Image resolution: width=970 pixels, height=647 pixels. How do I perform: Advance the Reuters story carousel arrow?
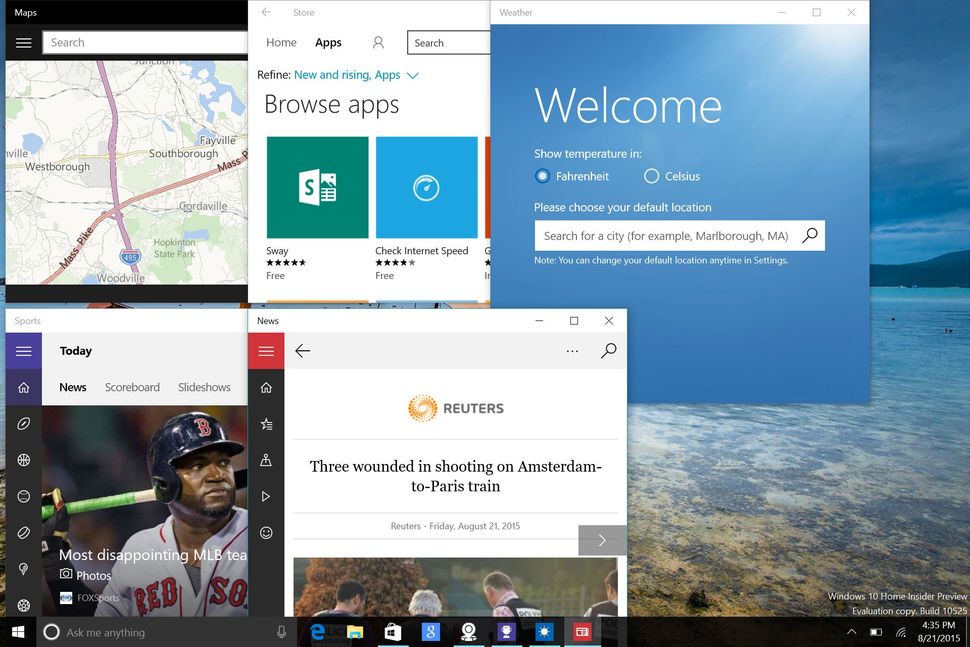coord(601,540)
